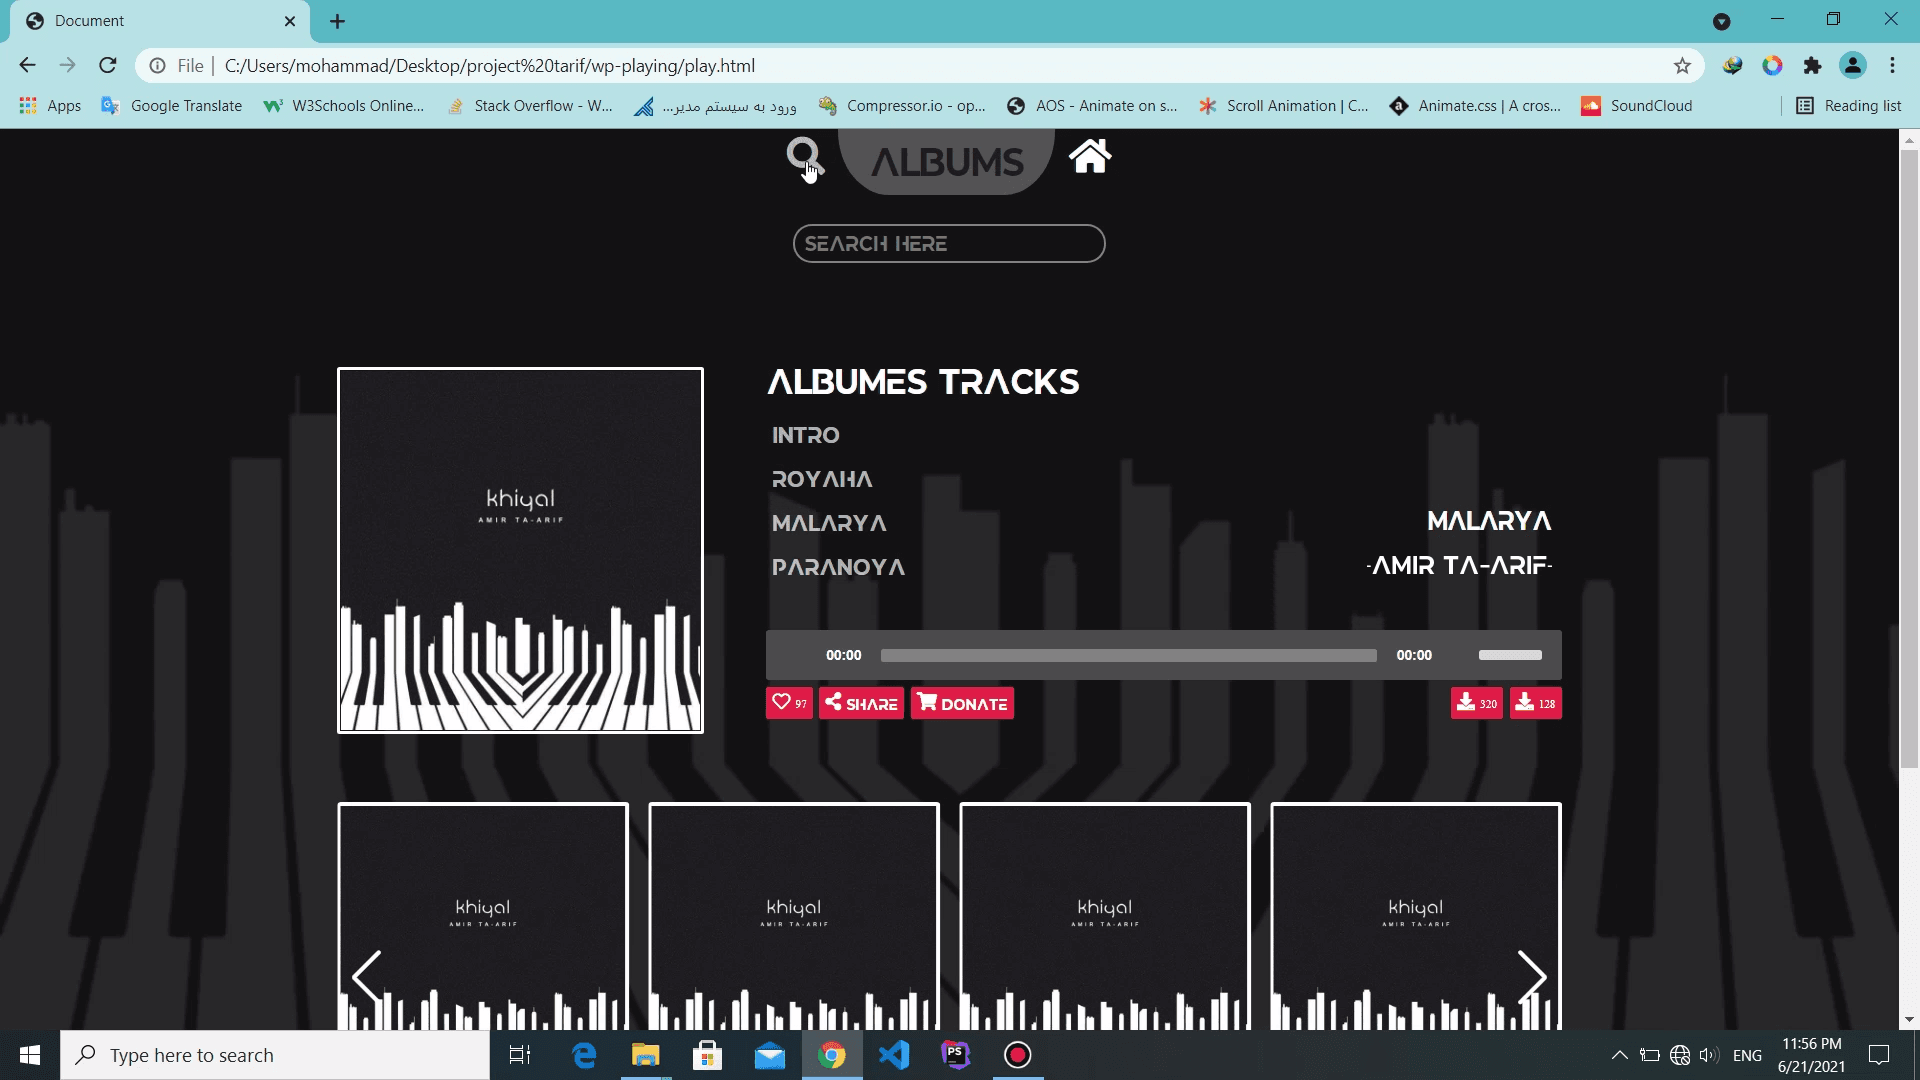Select the MALARYA track
This screenshot has width=1920, height=1080.
tap(827, 521)
